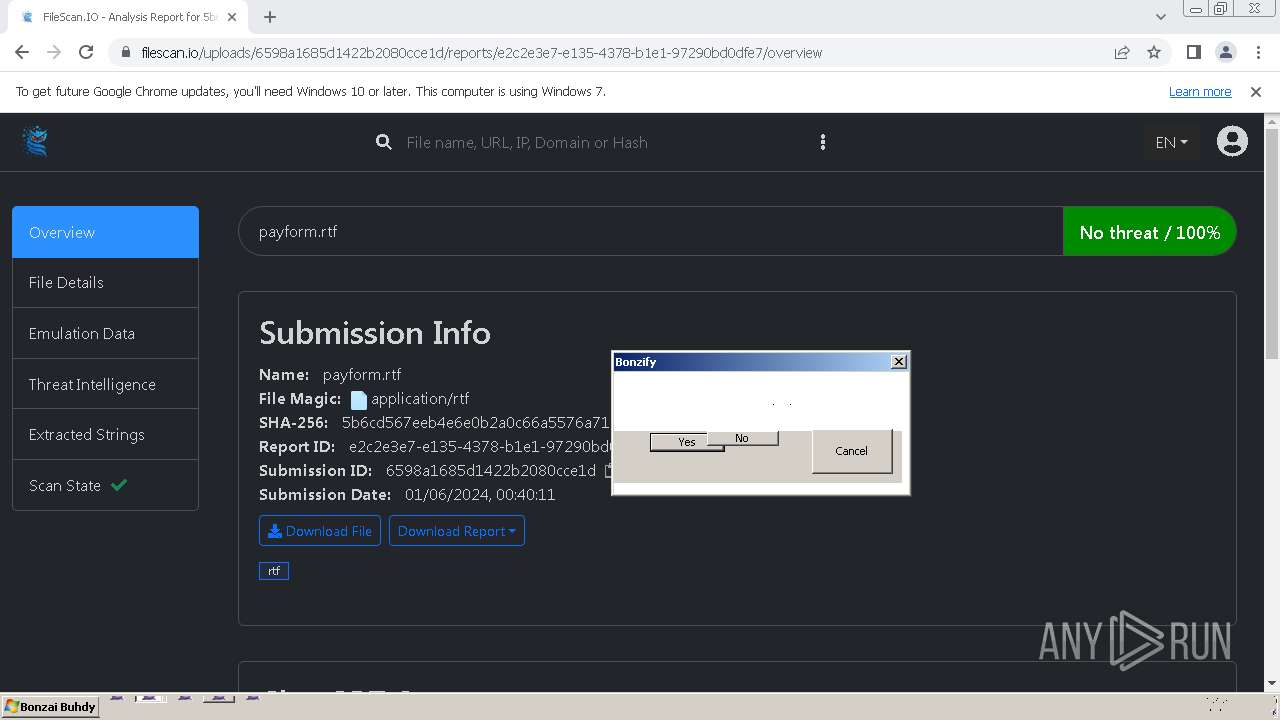
Task: Click the No threat / 100% verdict badge
Action: 1150,232
